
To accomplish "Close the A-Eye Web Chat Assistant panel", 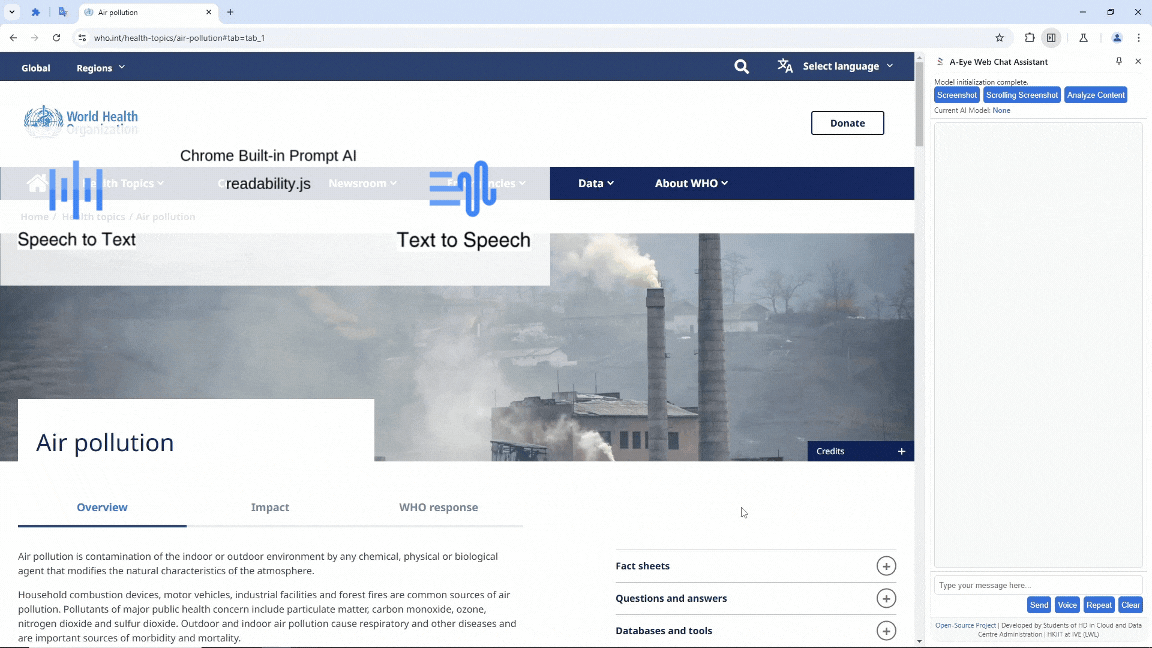I will 1138,62.
